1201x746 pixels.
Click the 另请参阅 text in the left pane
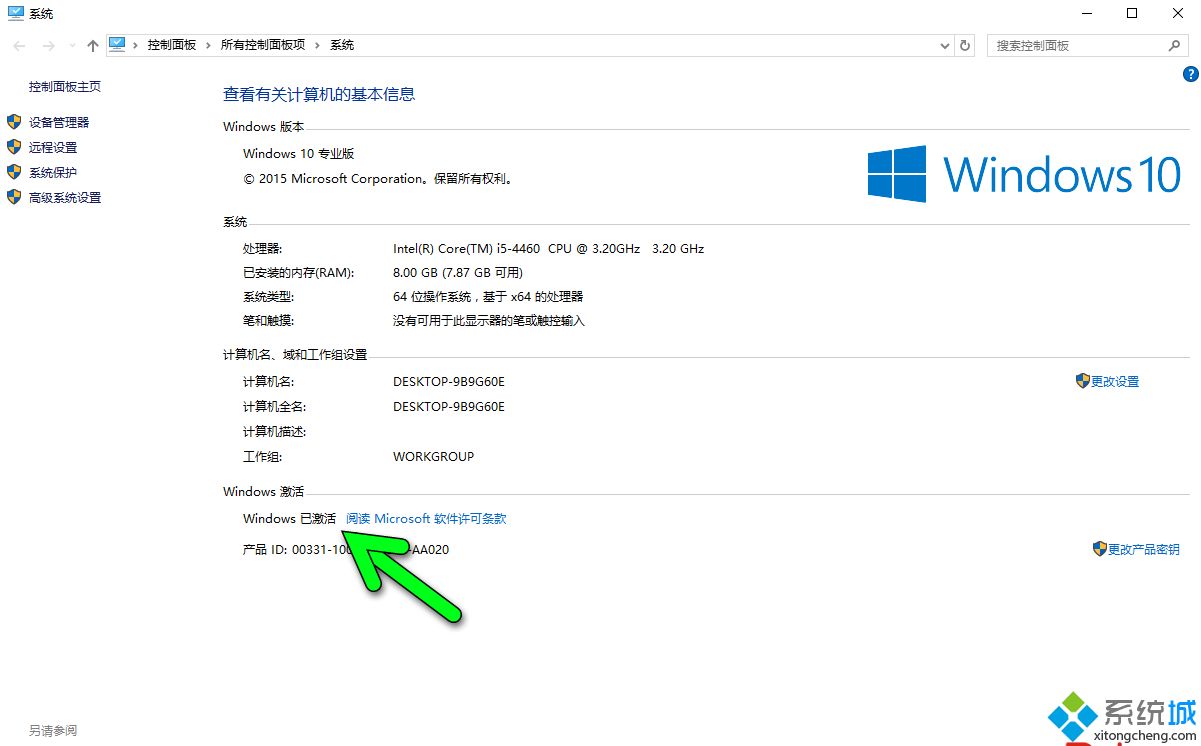(53, 731)
